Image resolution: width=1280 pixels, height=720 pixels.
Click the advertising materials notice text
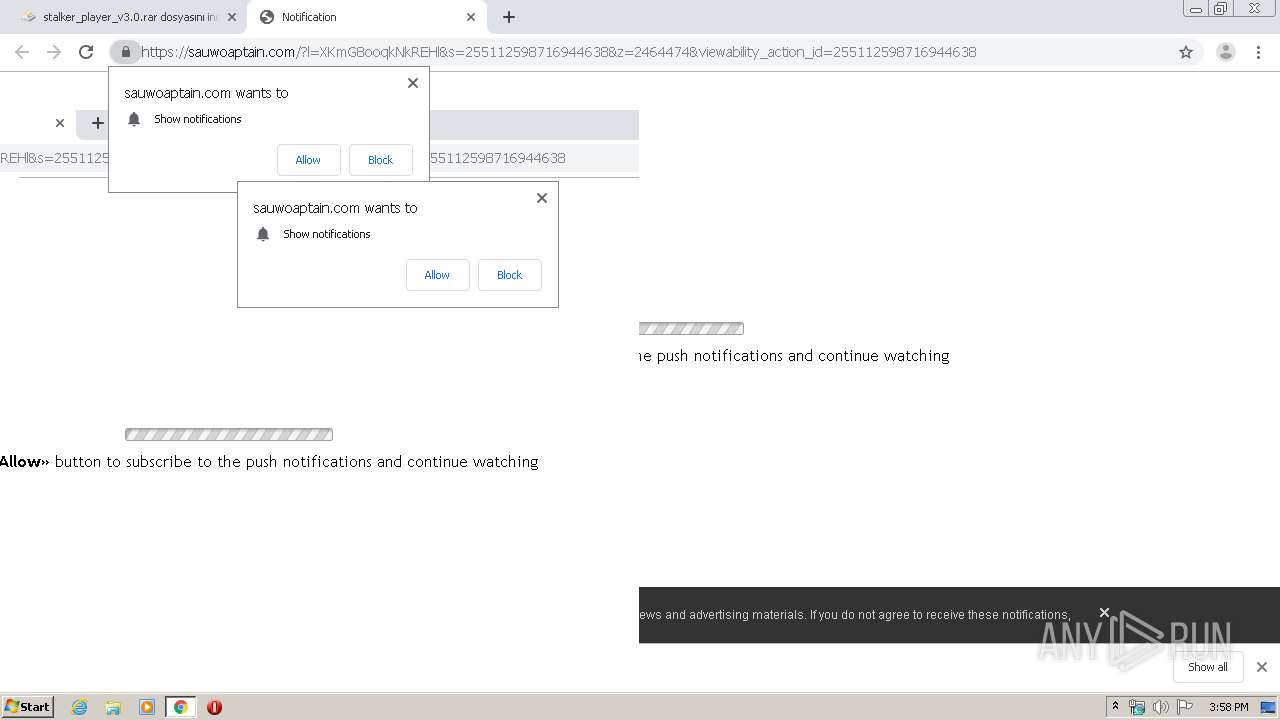coord(855,615)
